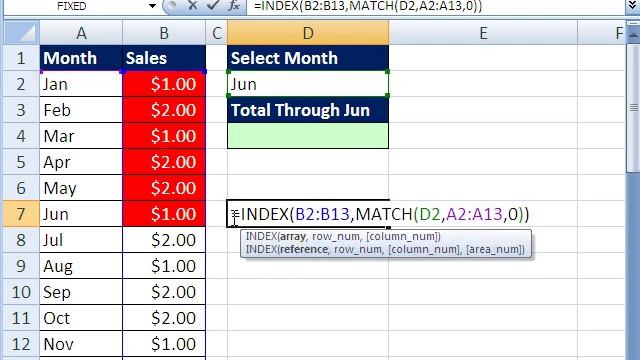Click the Jun cell in column A

click(x=81, y=214)
